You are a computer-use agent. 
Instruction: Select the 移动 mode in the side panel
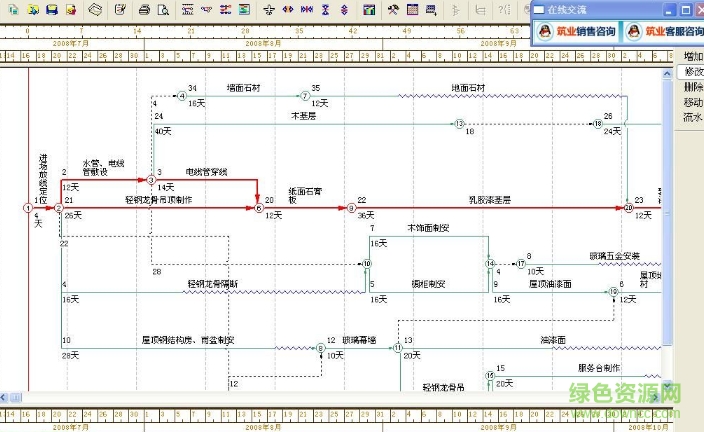693,102
